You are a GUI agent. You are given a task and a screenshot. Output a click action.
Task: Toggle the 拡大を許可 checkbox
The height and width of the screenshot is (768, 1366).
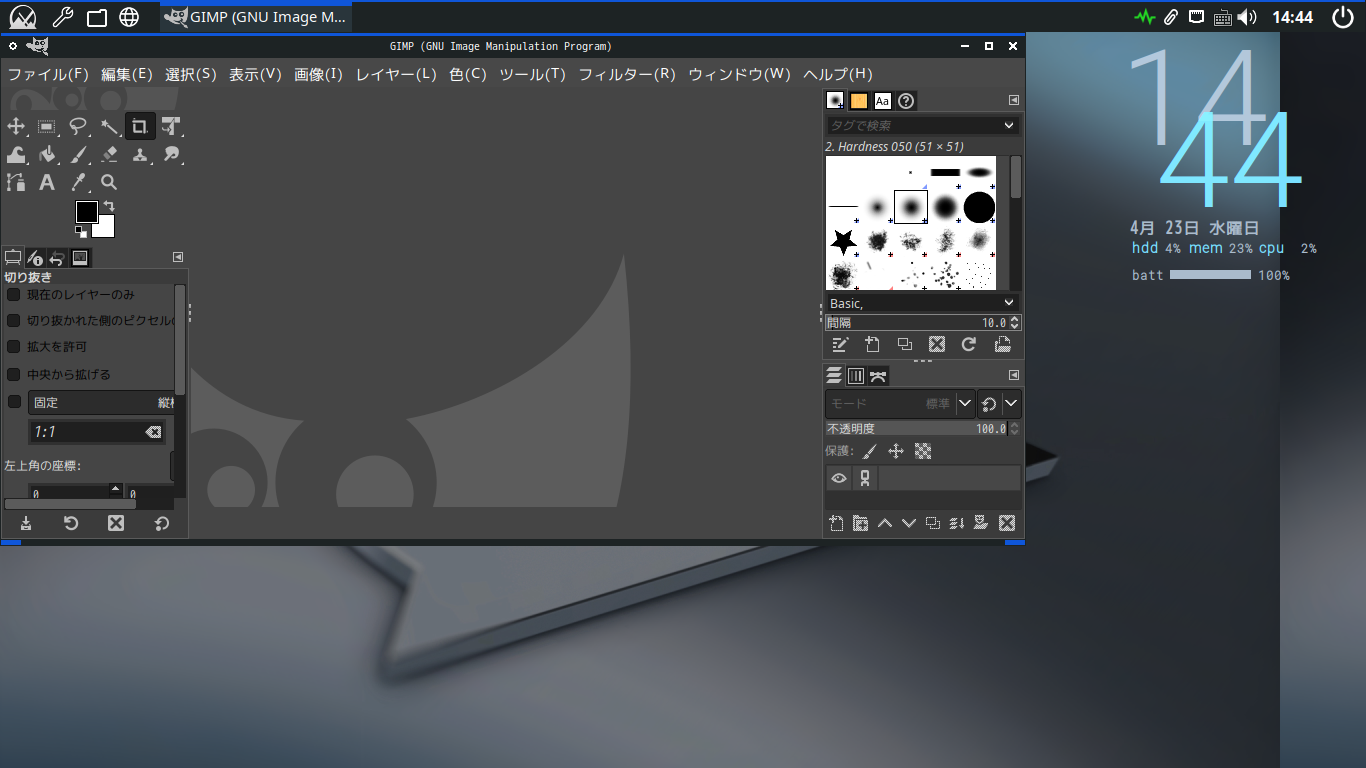(14, 347)
